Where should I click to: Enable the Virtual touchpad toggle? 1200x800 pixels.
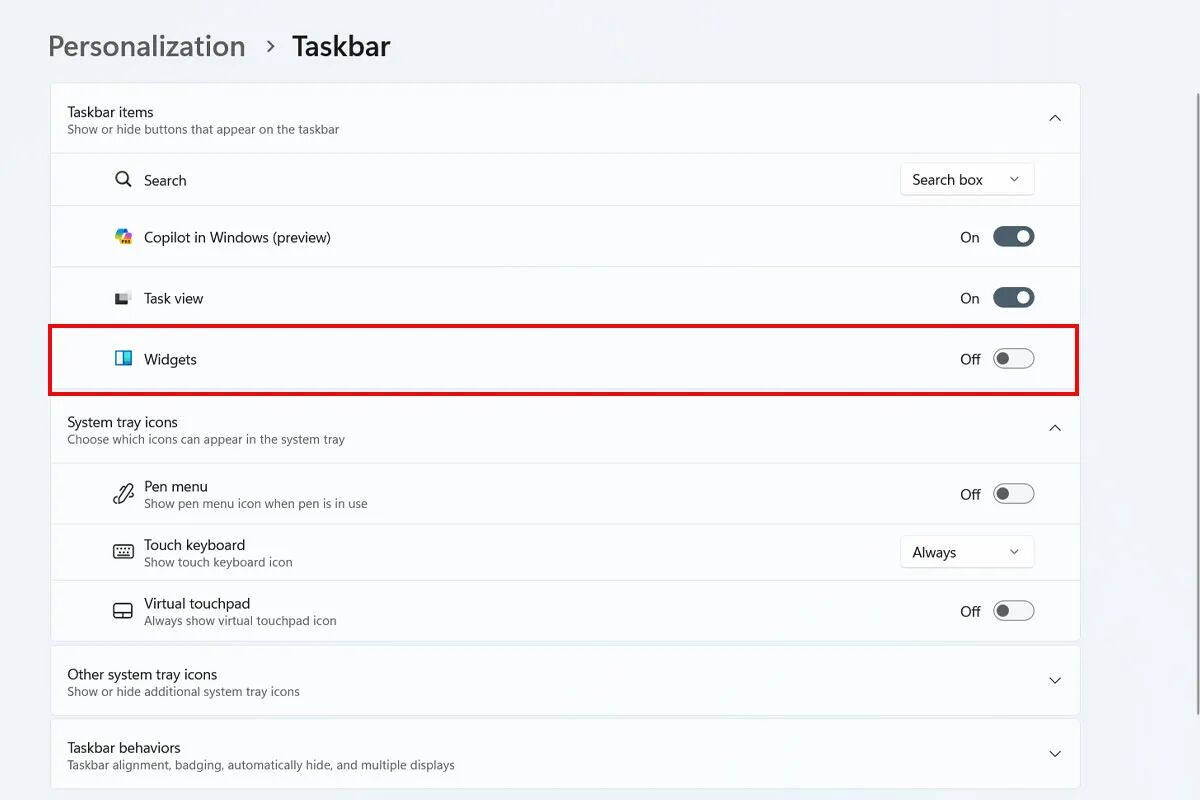point(1013,611)
